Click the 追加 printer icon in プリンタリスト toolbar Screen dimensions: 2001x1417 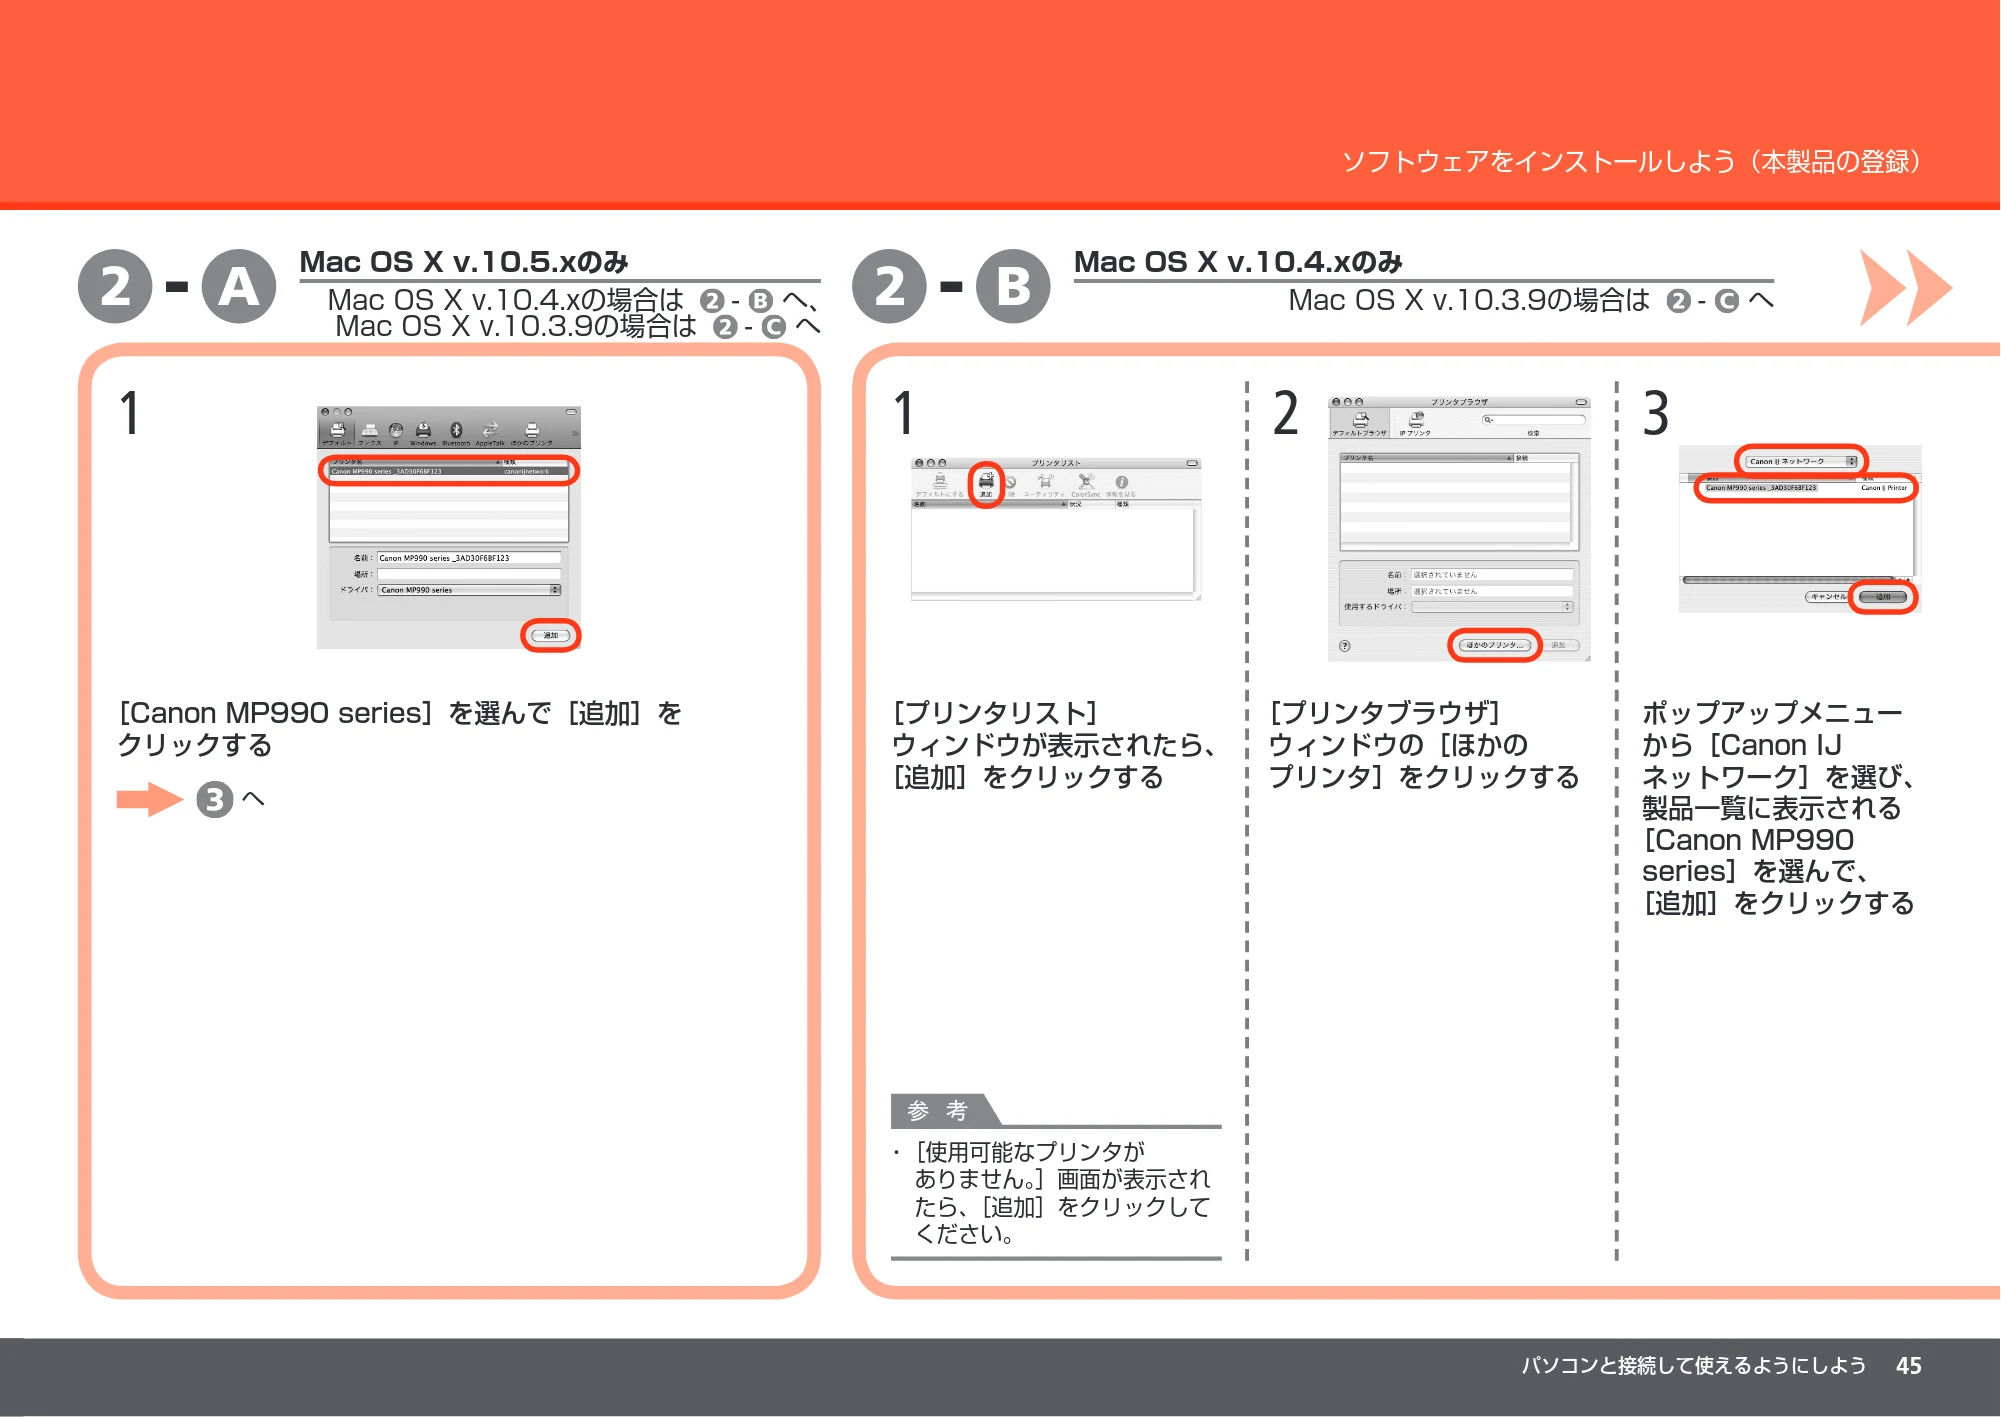(x=986, y=485)
